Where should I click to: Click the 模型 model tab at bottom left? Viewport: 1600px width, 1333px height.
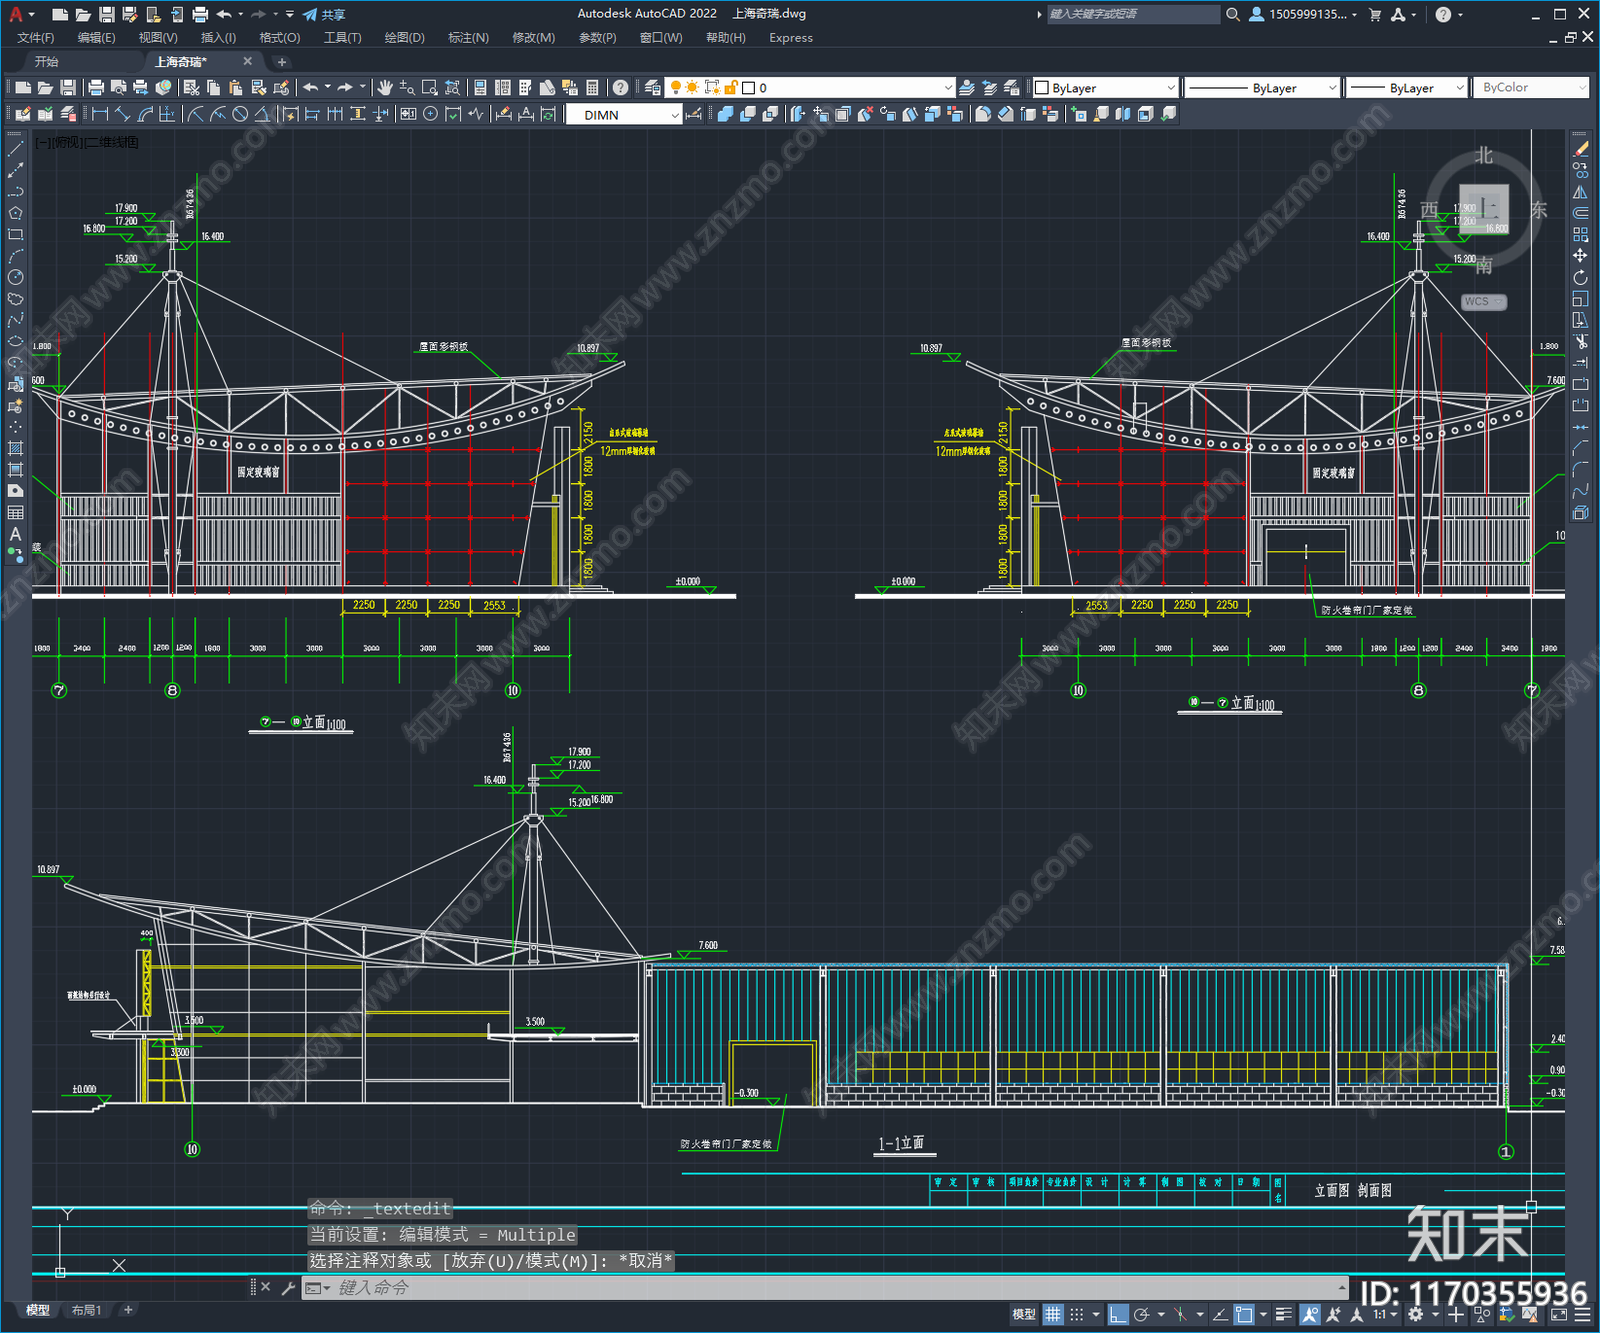(38, 1310)
